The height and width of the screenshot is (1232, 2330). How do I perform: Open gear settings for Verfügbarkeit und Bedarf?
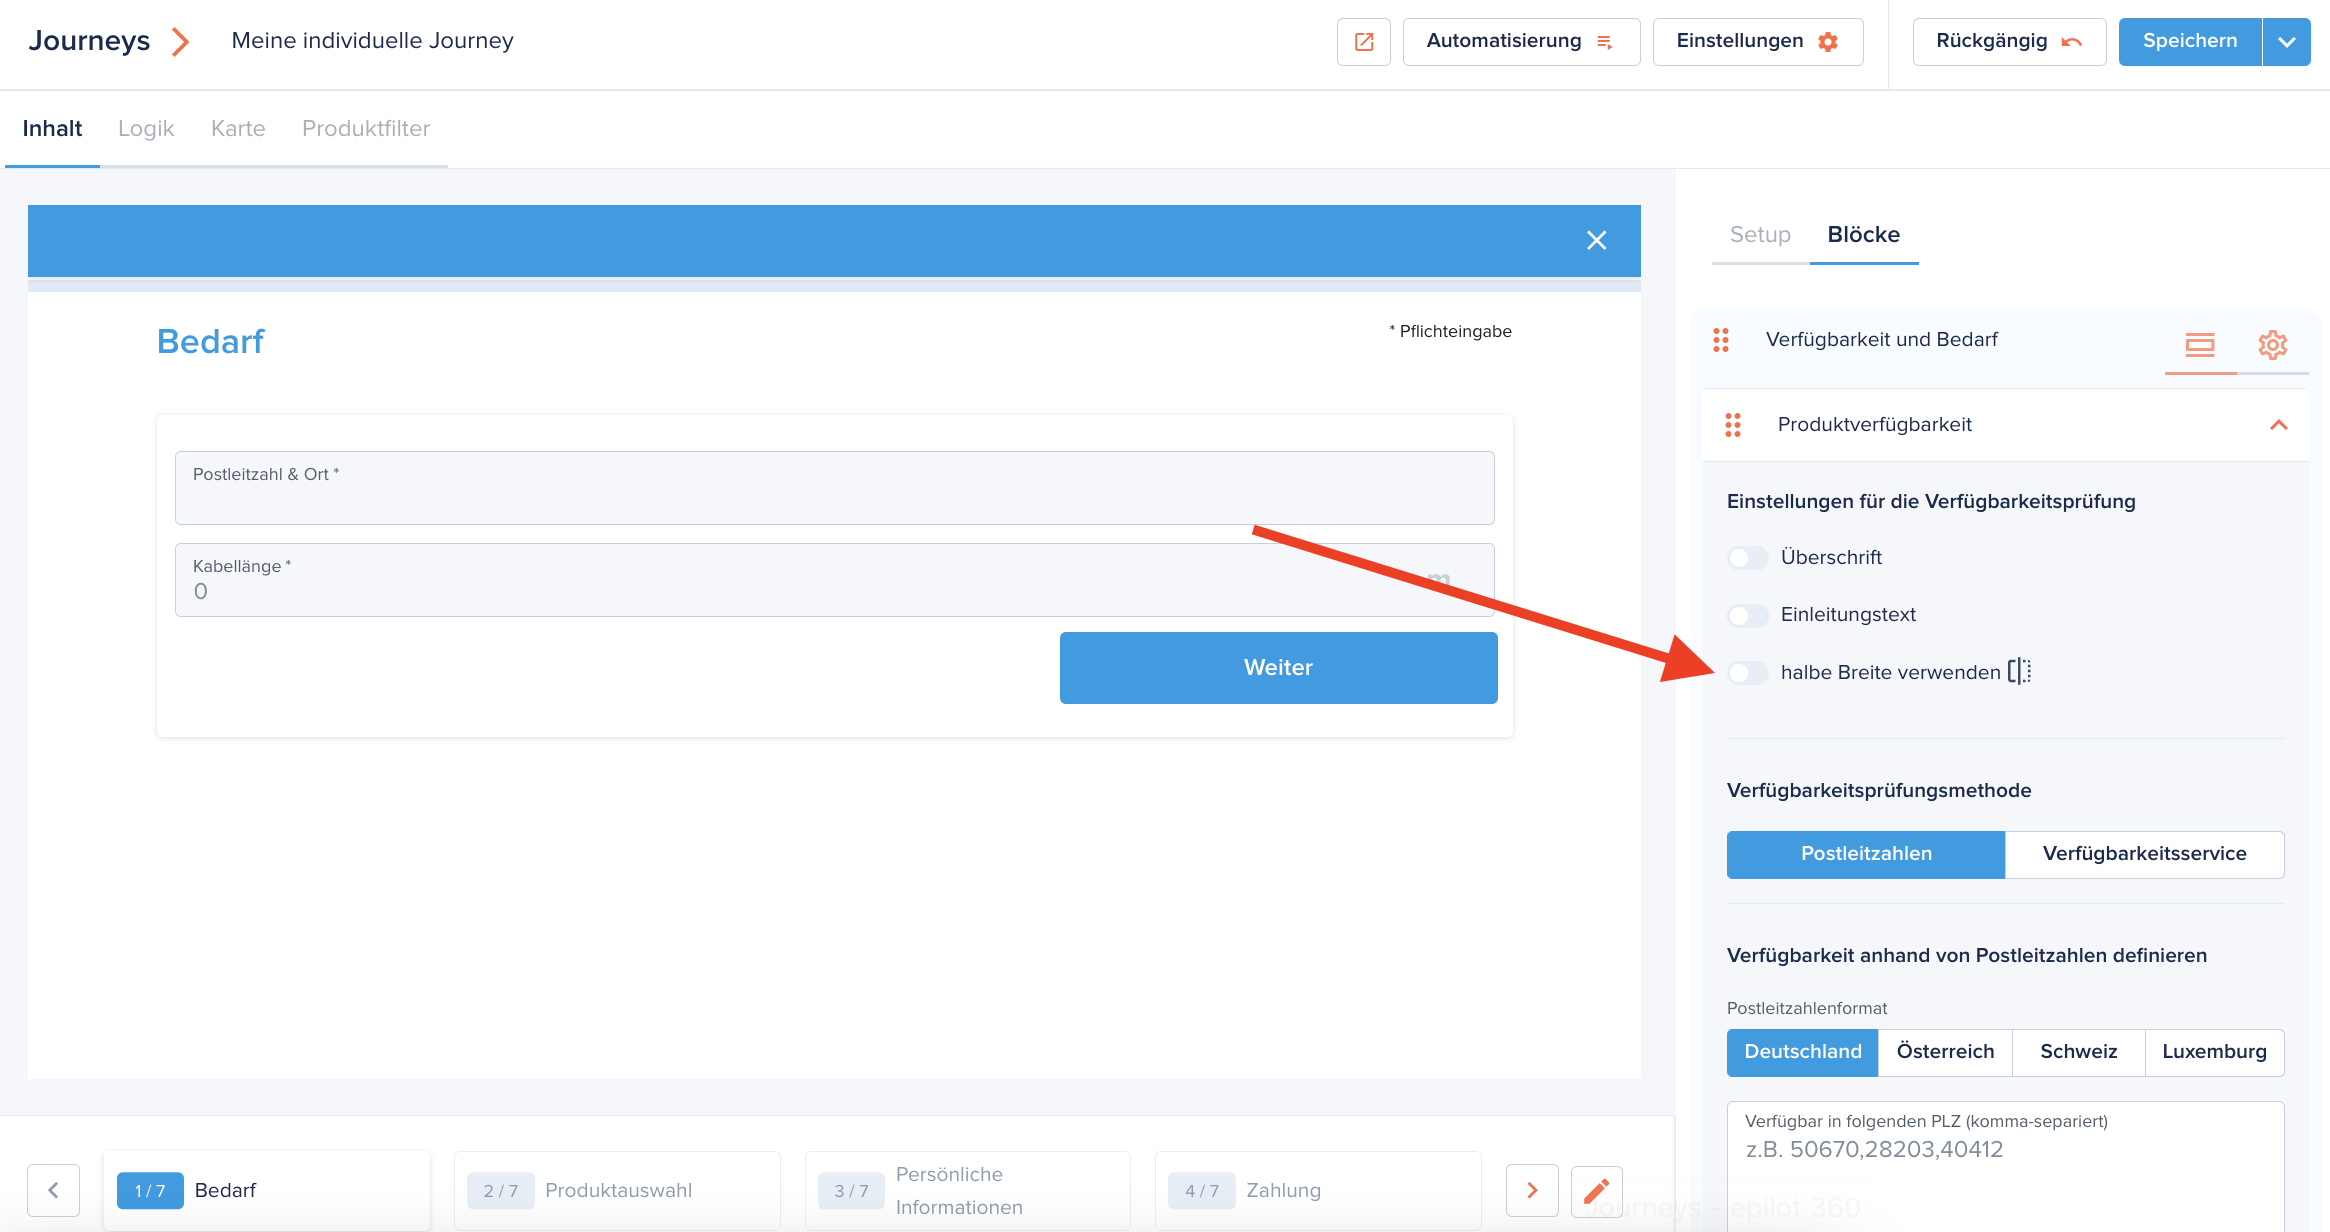[x=2272, y=345]
